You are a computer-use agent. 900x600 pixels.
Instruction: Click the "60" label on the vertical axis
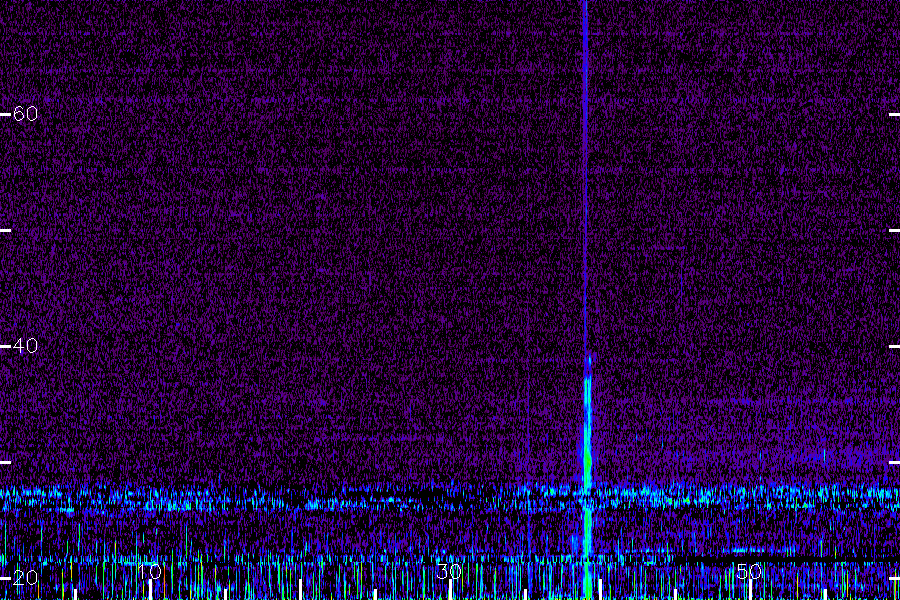(25, 114)
